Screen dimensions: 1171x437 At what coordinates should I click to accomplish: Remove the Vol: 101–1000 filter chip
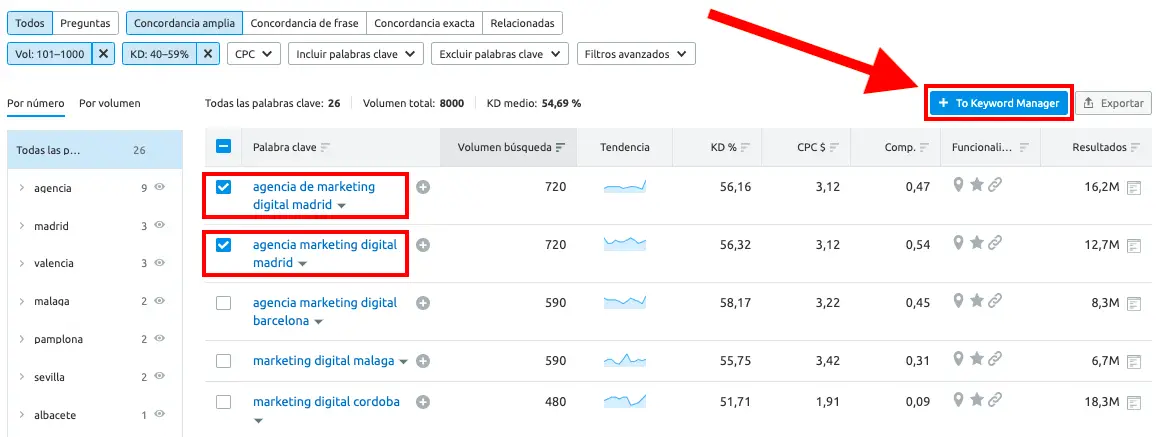104,54
